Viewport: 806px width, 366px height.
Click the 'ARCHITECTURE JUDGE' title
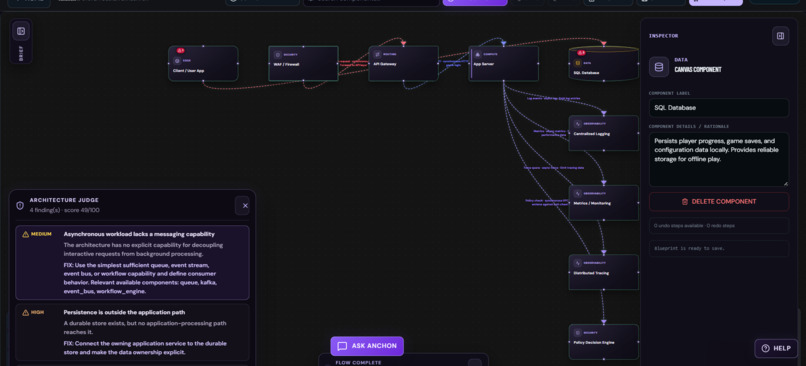click(x=64, y=200)
